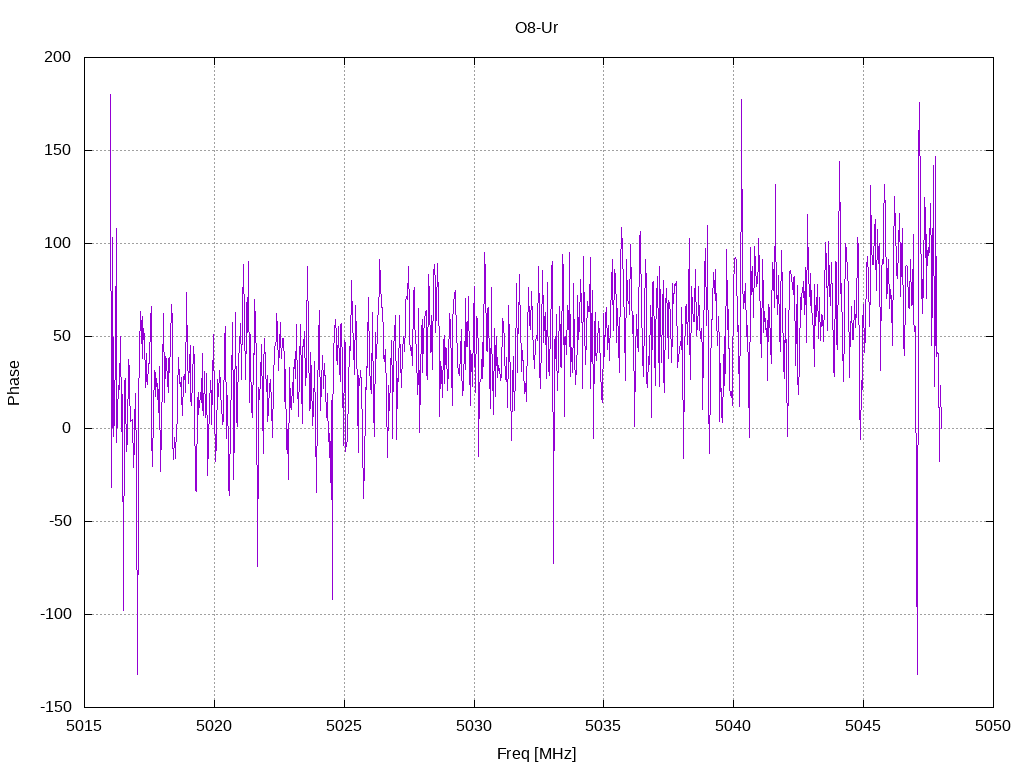Viewport: 1024px width, 768px height.
Task: Click y-axis tick label 50
Action: tap(62, 336)
